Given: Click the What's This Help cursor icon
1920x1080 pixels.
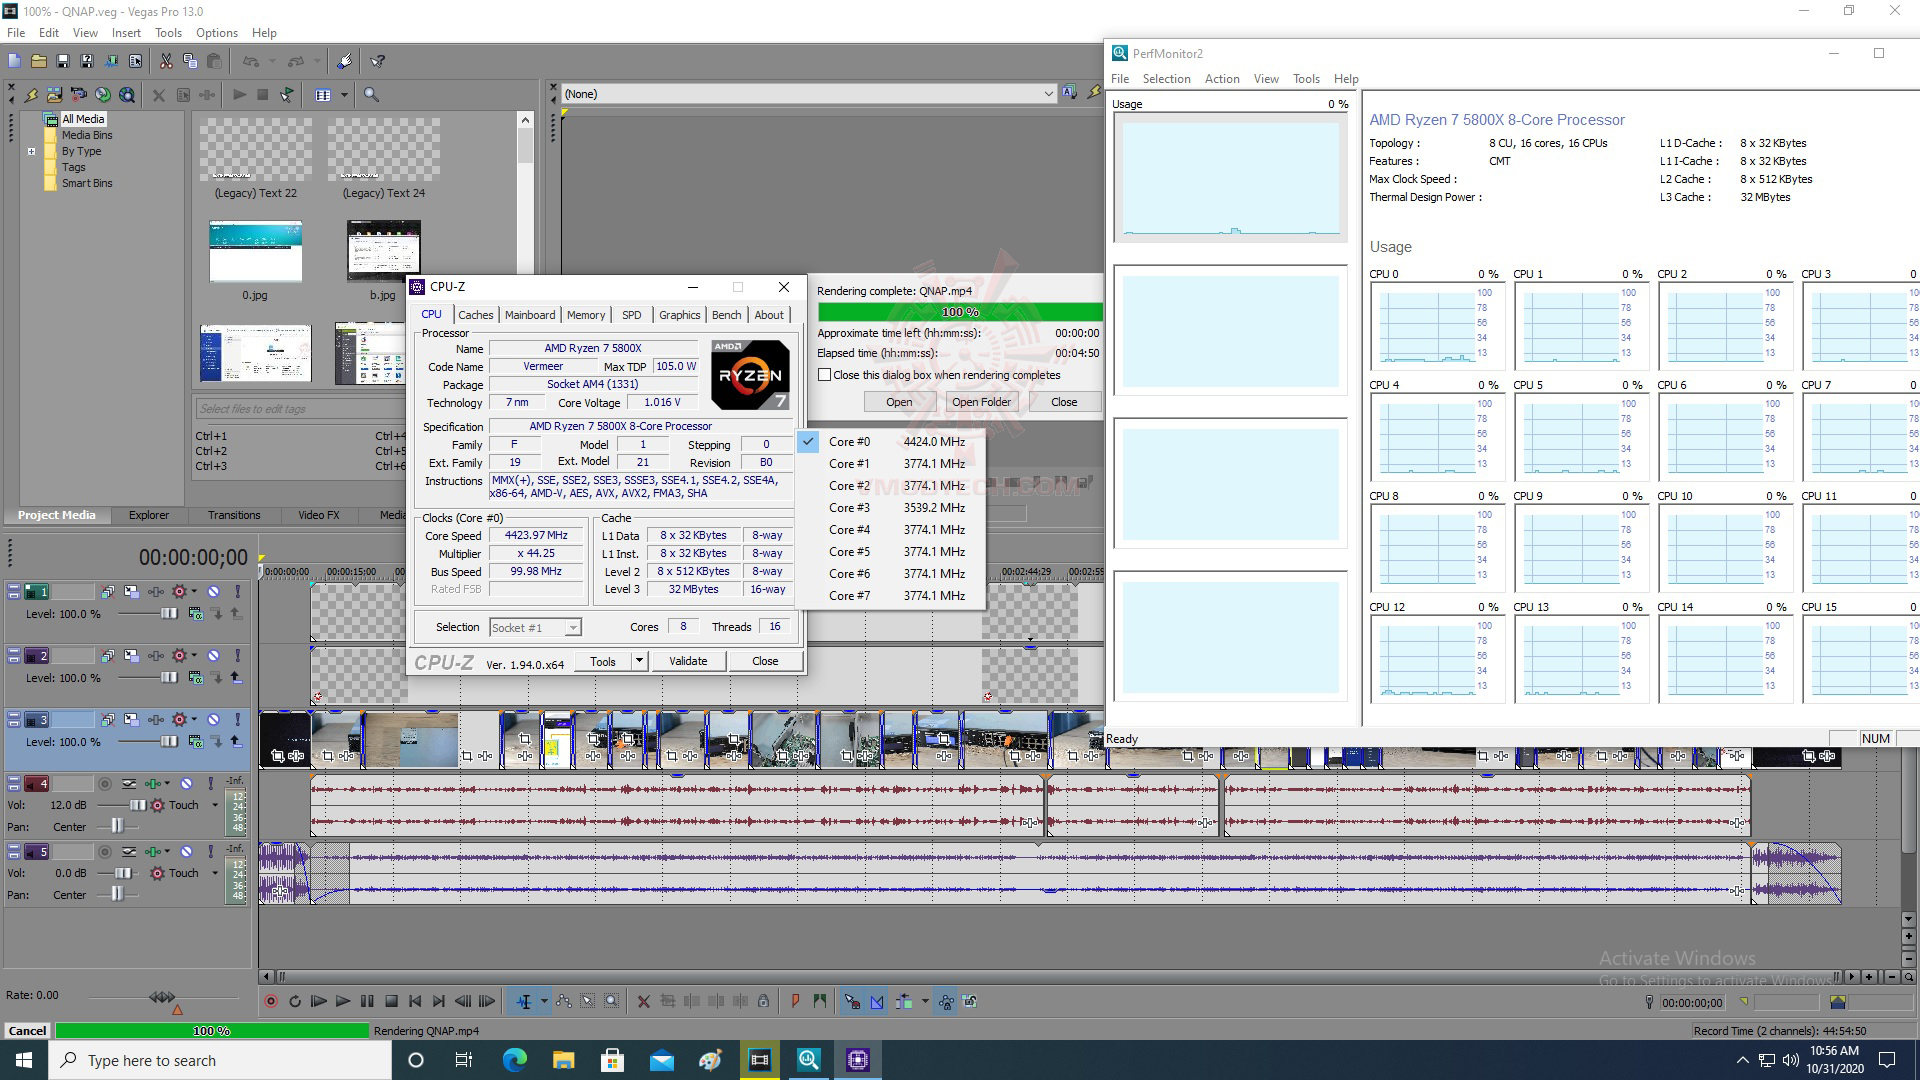Looking at the screenshot, I should (x=378, y=61).
